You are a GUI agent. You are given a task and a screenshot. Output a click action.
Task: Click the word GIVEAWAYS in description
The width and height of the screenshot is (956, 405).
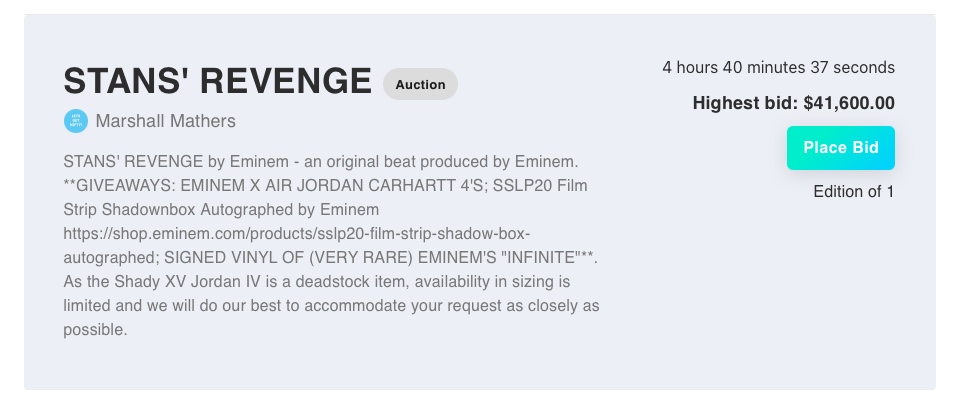(124, 185)
